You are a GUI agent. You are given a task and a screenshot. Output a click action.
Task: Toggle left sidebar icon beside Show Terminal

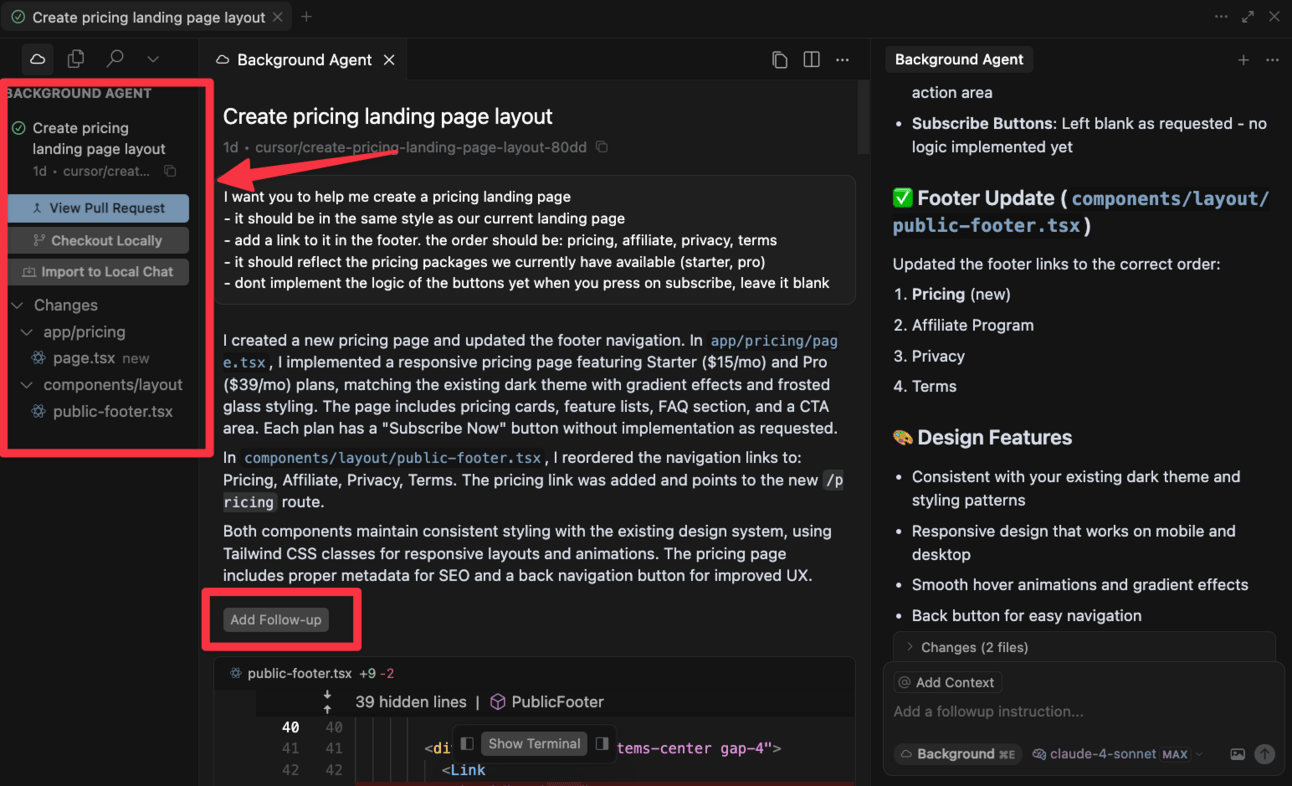point(467,743)
